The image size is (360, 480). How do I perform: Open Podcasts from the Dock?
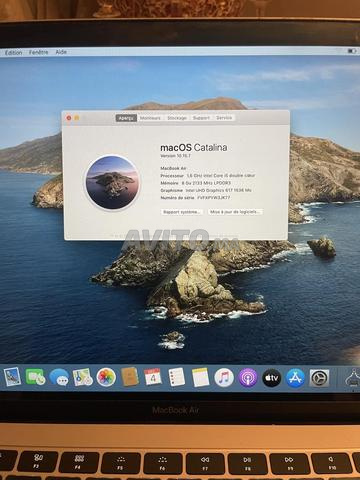point(248,378)
